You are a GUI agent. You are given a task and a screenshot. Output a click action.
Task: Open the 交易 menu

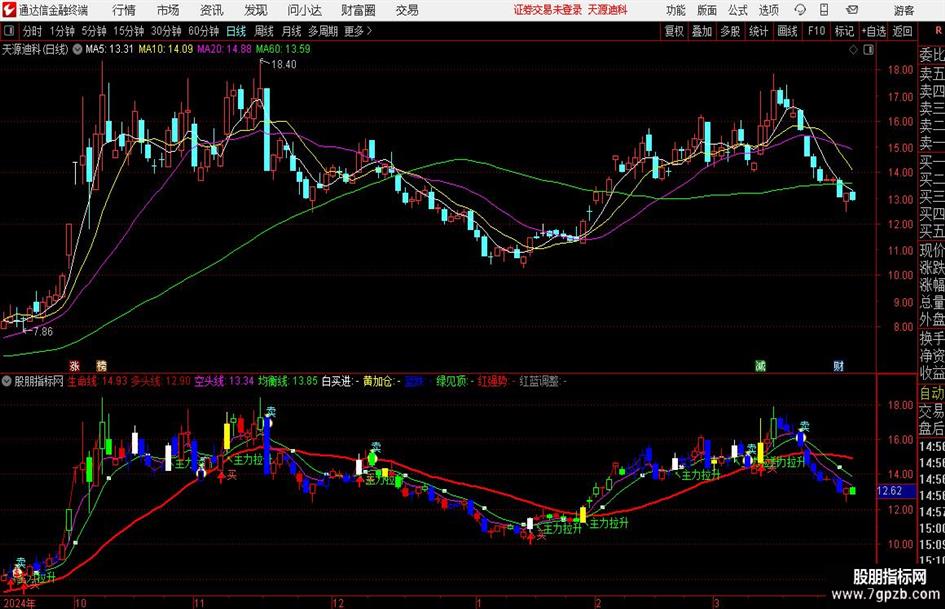point(407,10)
